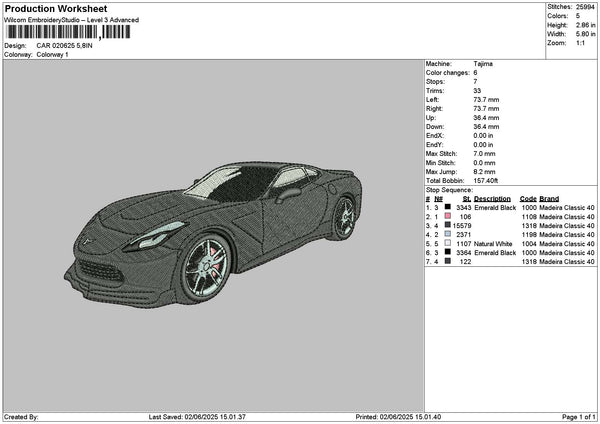
Task: Click stitch count 122 in stop row 7
Action: click(x=466, y=262)
